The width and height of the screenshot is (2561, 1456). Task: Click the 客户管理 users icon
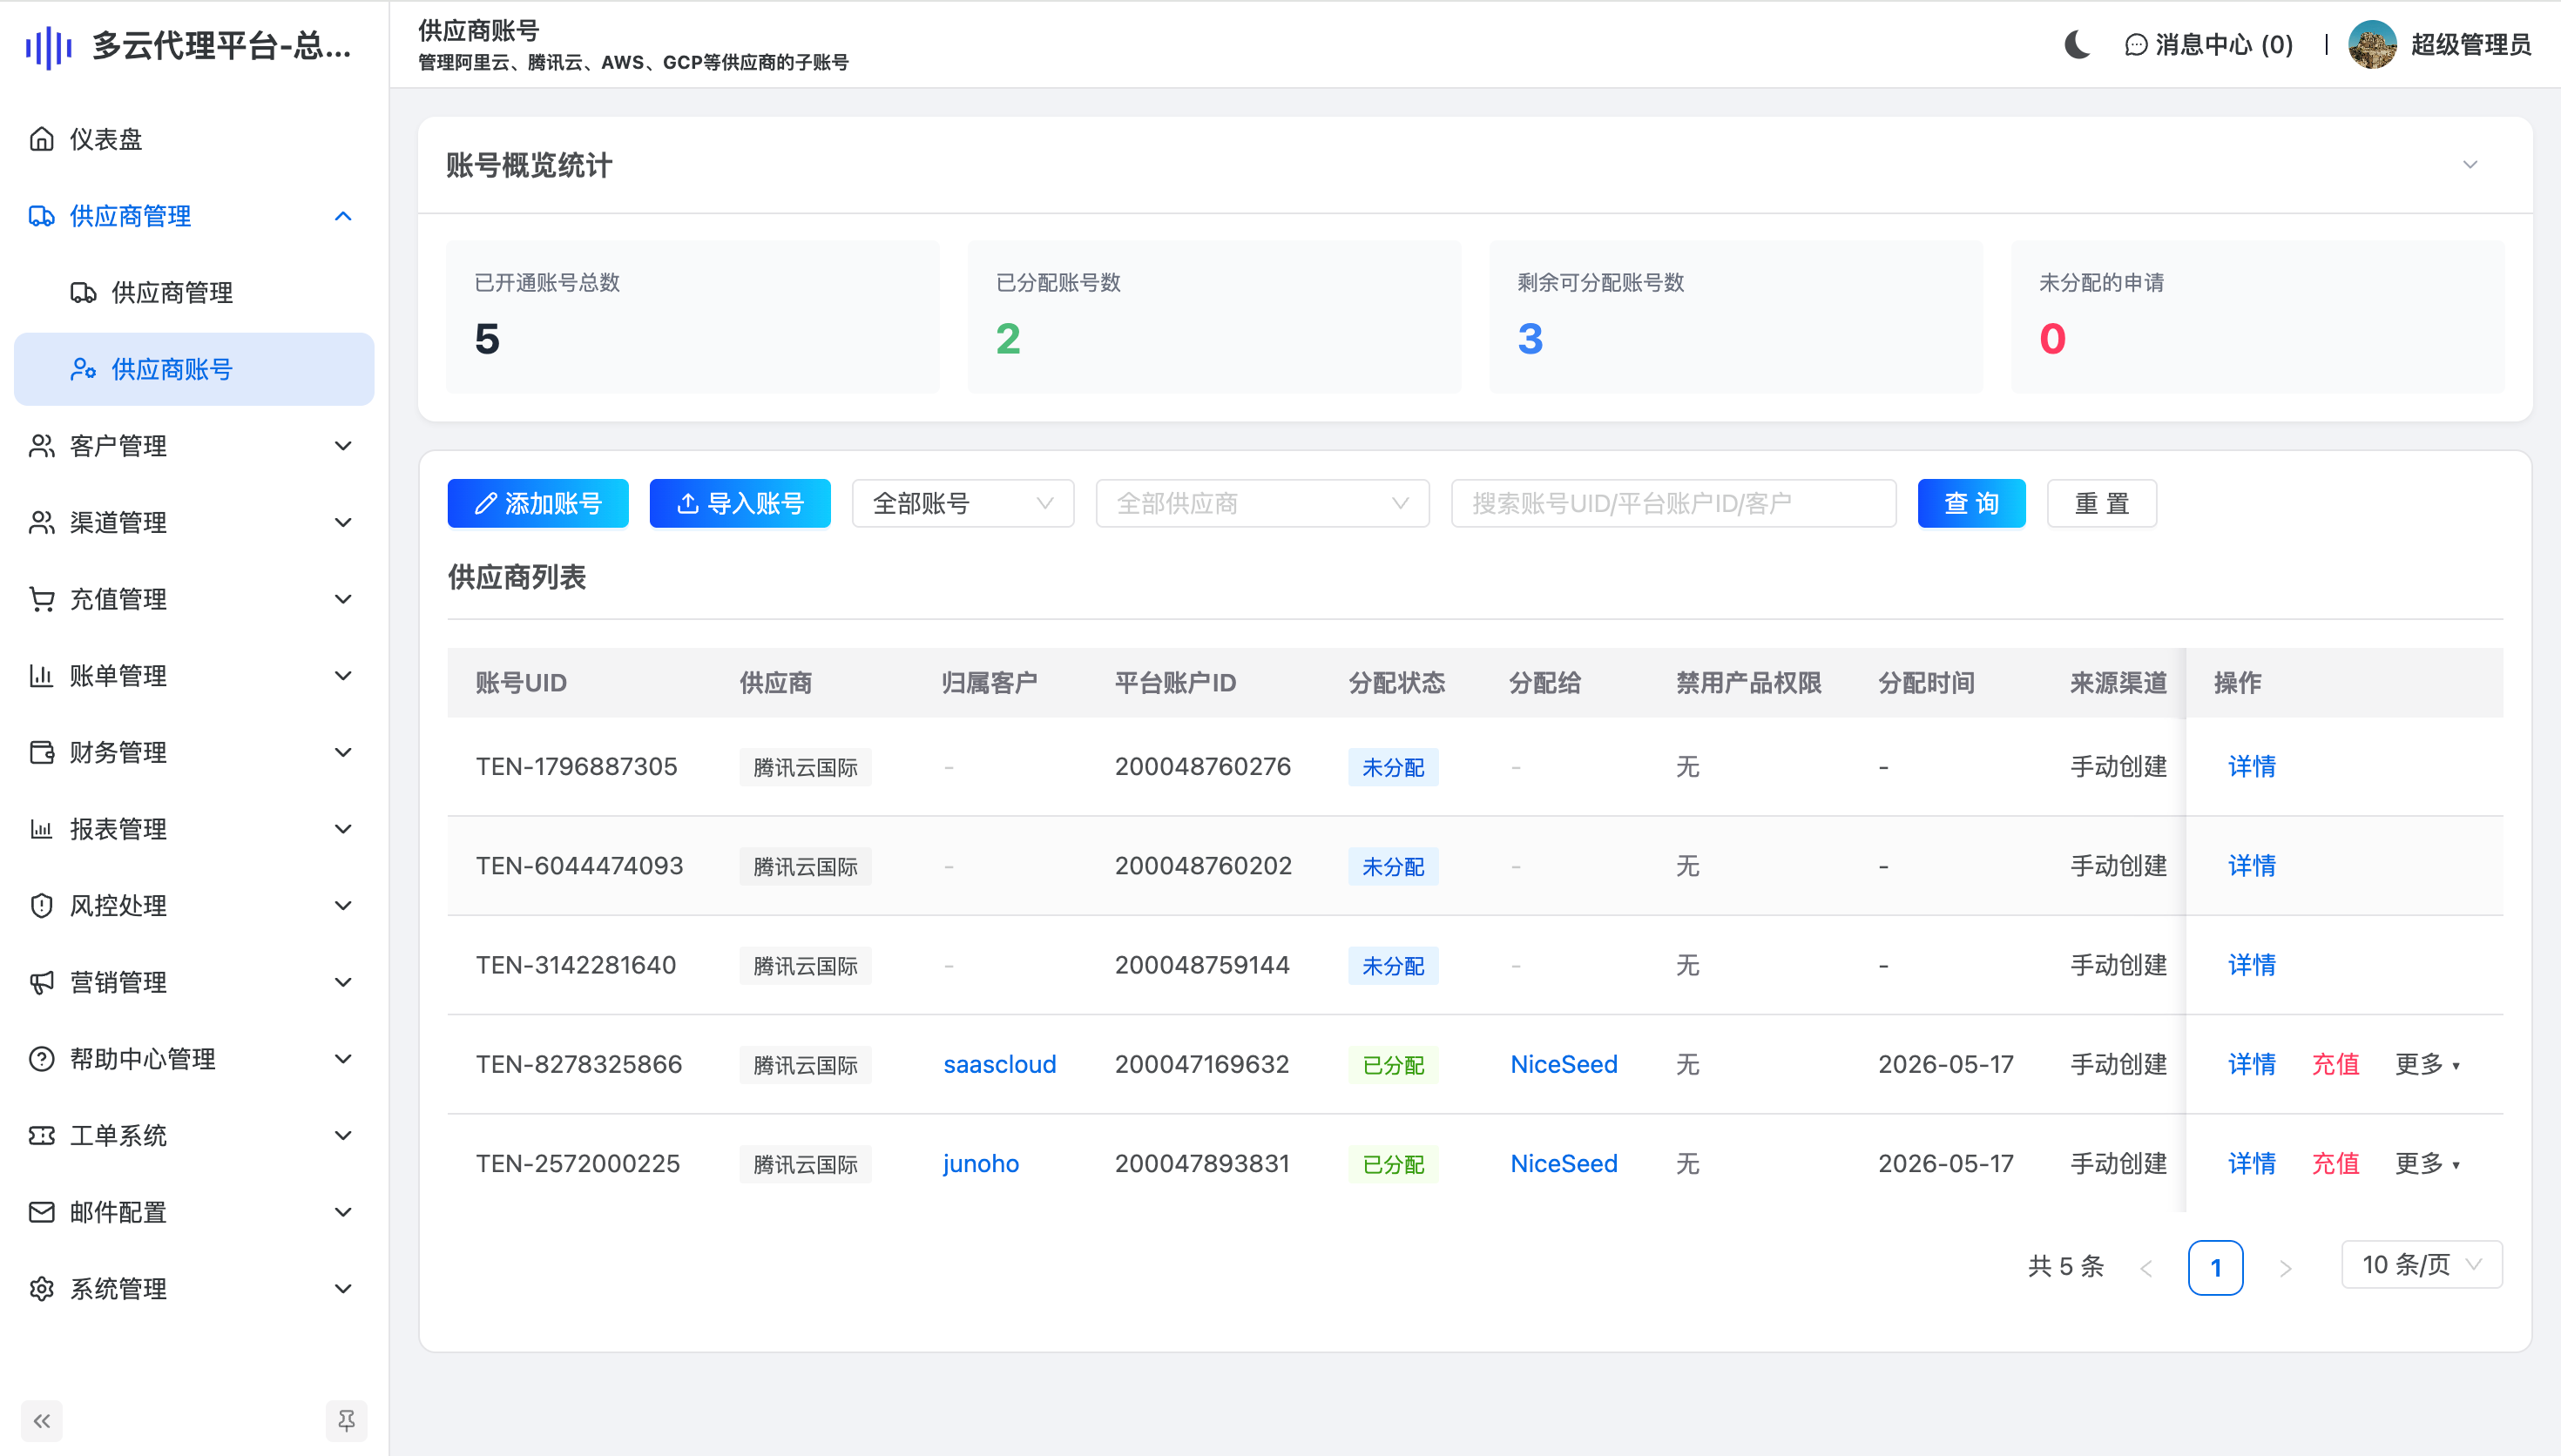click(42, 446)
